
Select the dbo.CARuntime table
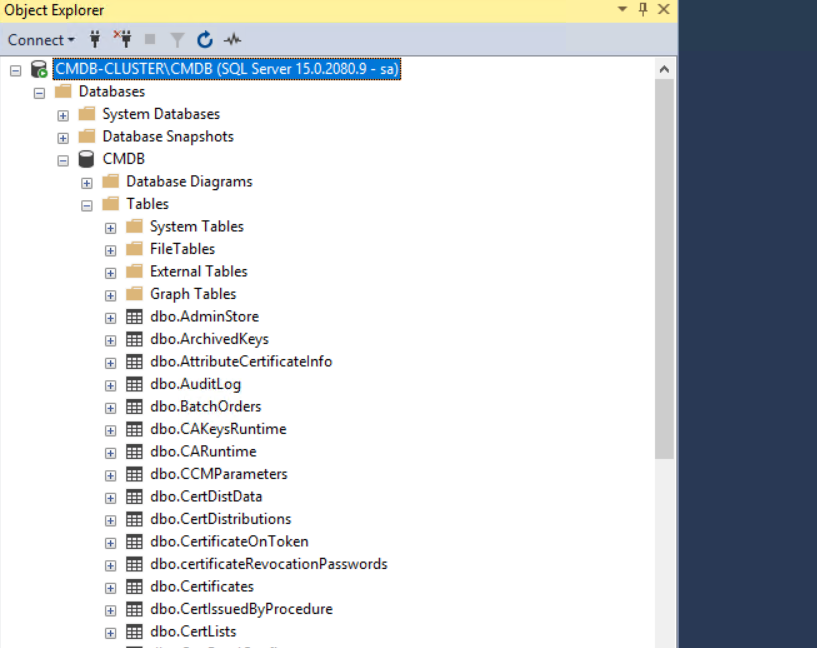tap(203, 452)
